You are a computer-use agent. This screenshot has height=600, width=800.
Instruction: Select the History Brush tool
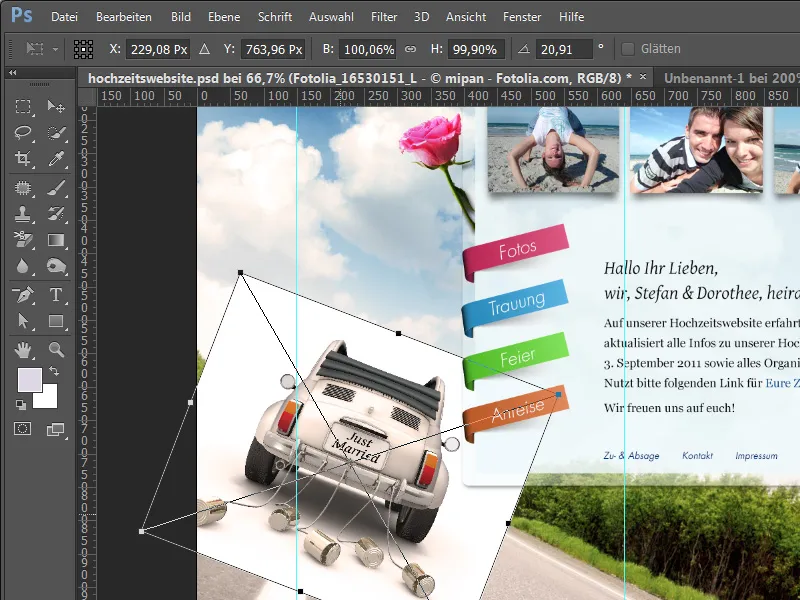(x=56, y=214)
